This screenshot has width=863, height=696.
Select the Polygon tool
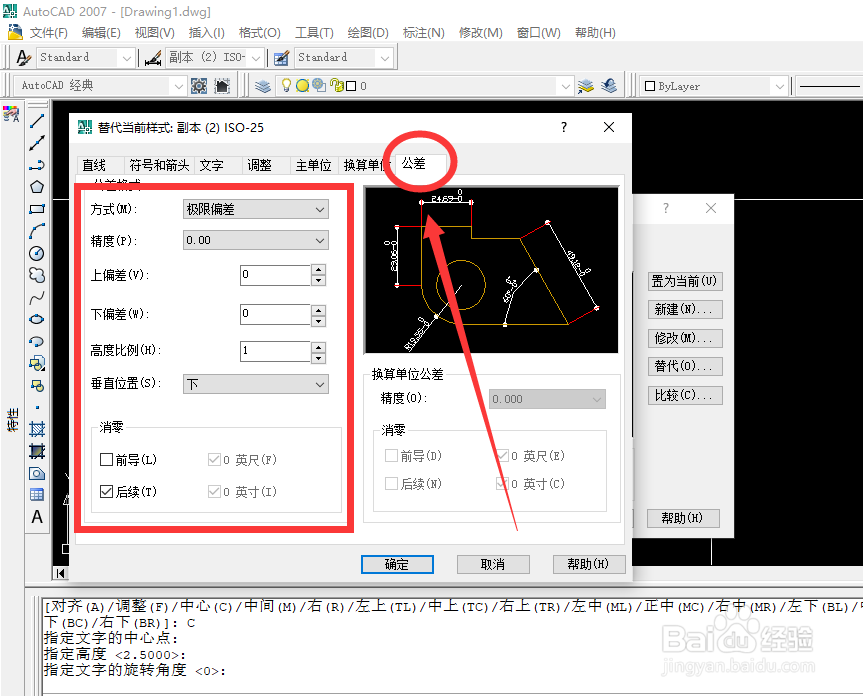coord(37,187)
